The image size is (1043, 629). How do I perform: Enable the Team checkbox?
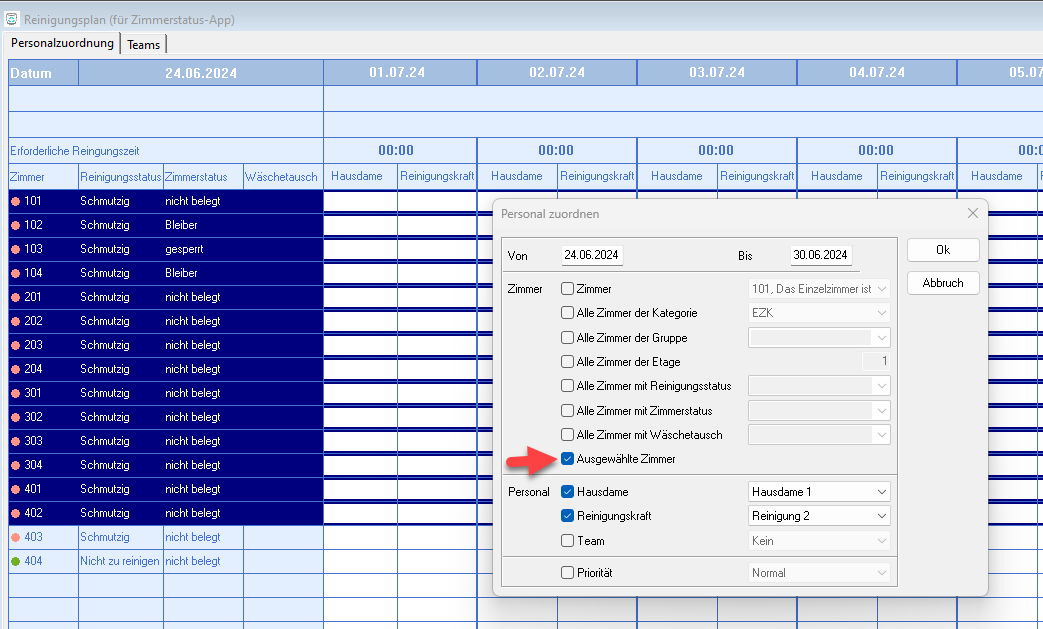567,541
